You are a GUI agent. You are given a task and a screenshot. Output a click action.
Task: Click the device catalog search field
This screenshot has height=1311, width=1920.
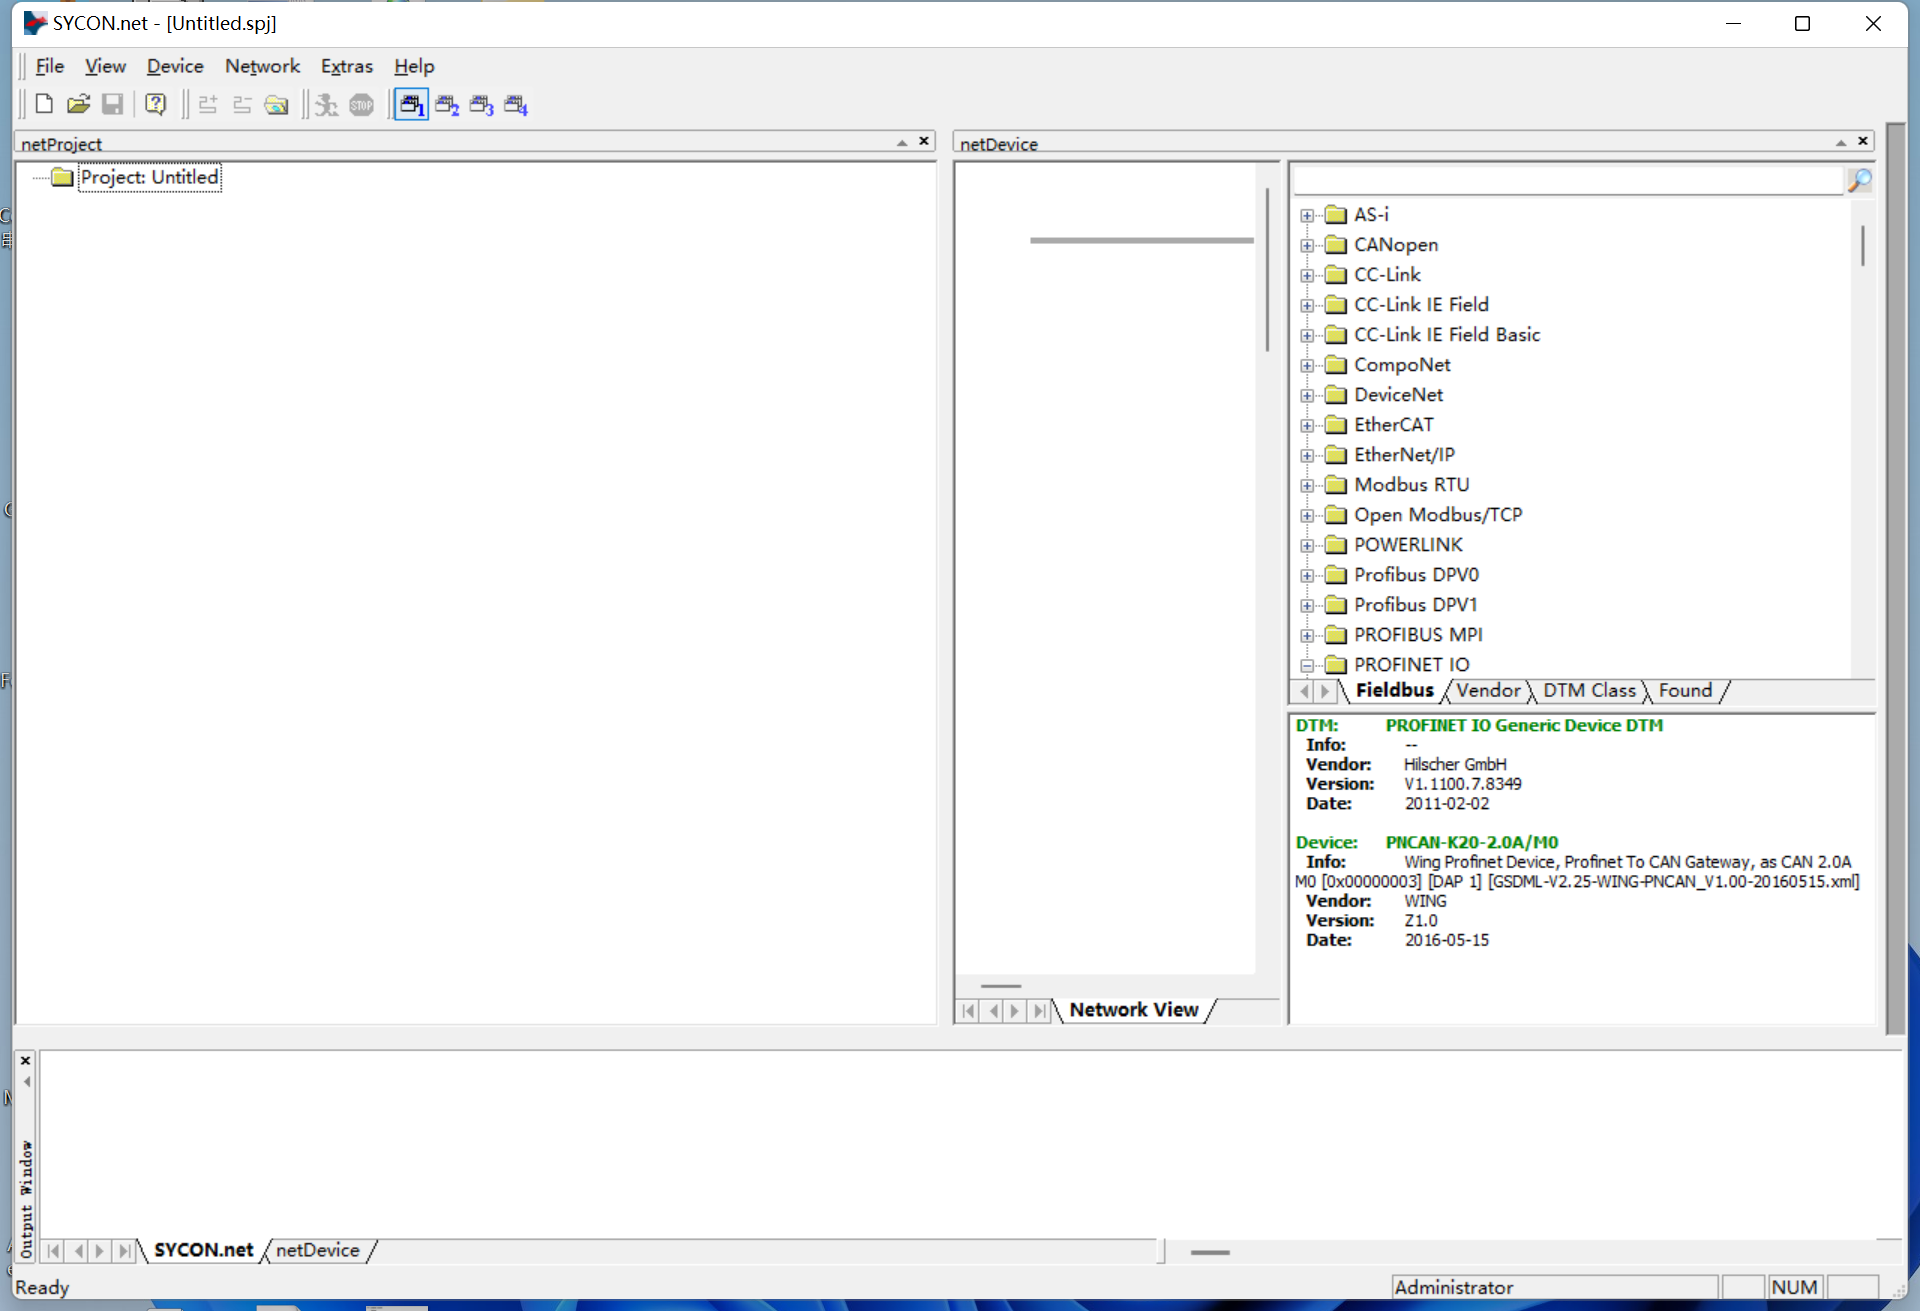coord(1568,181)
